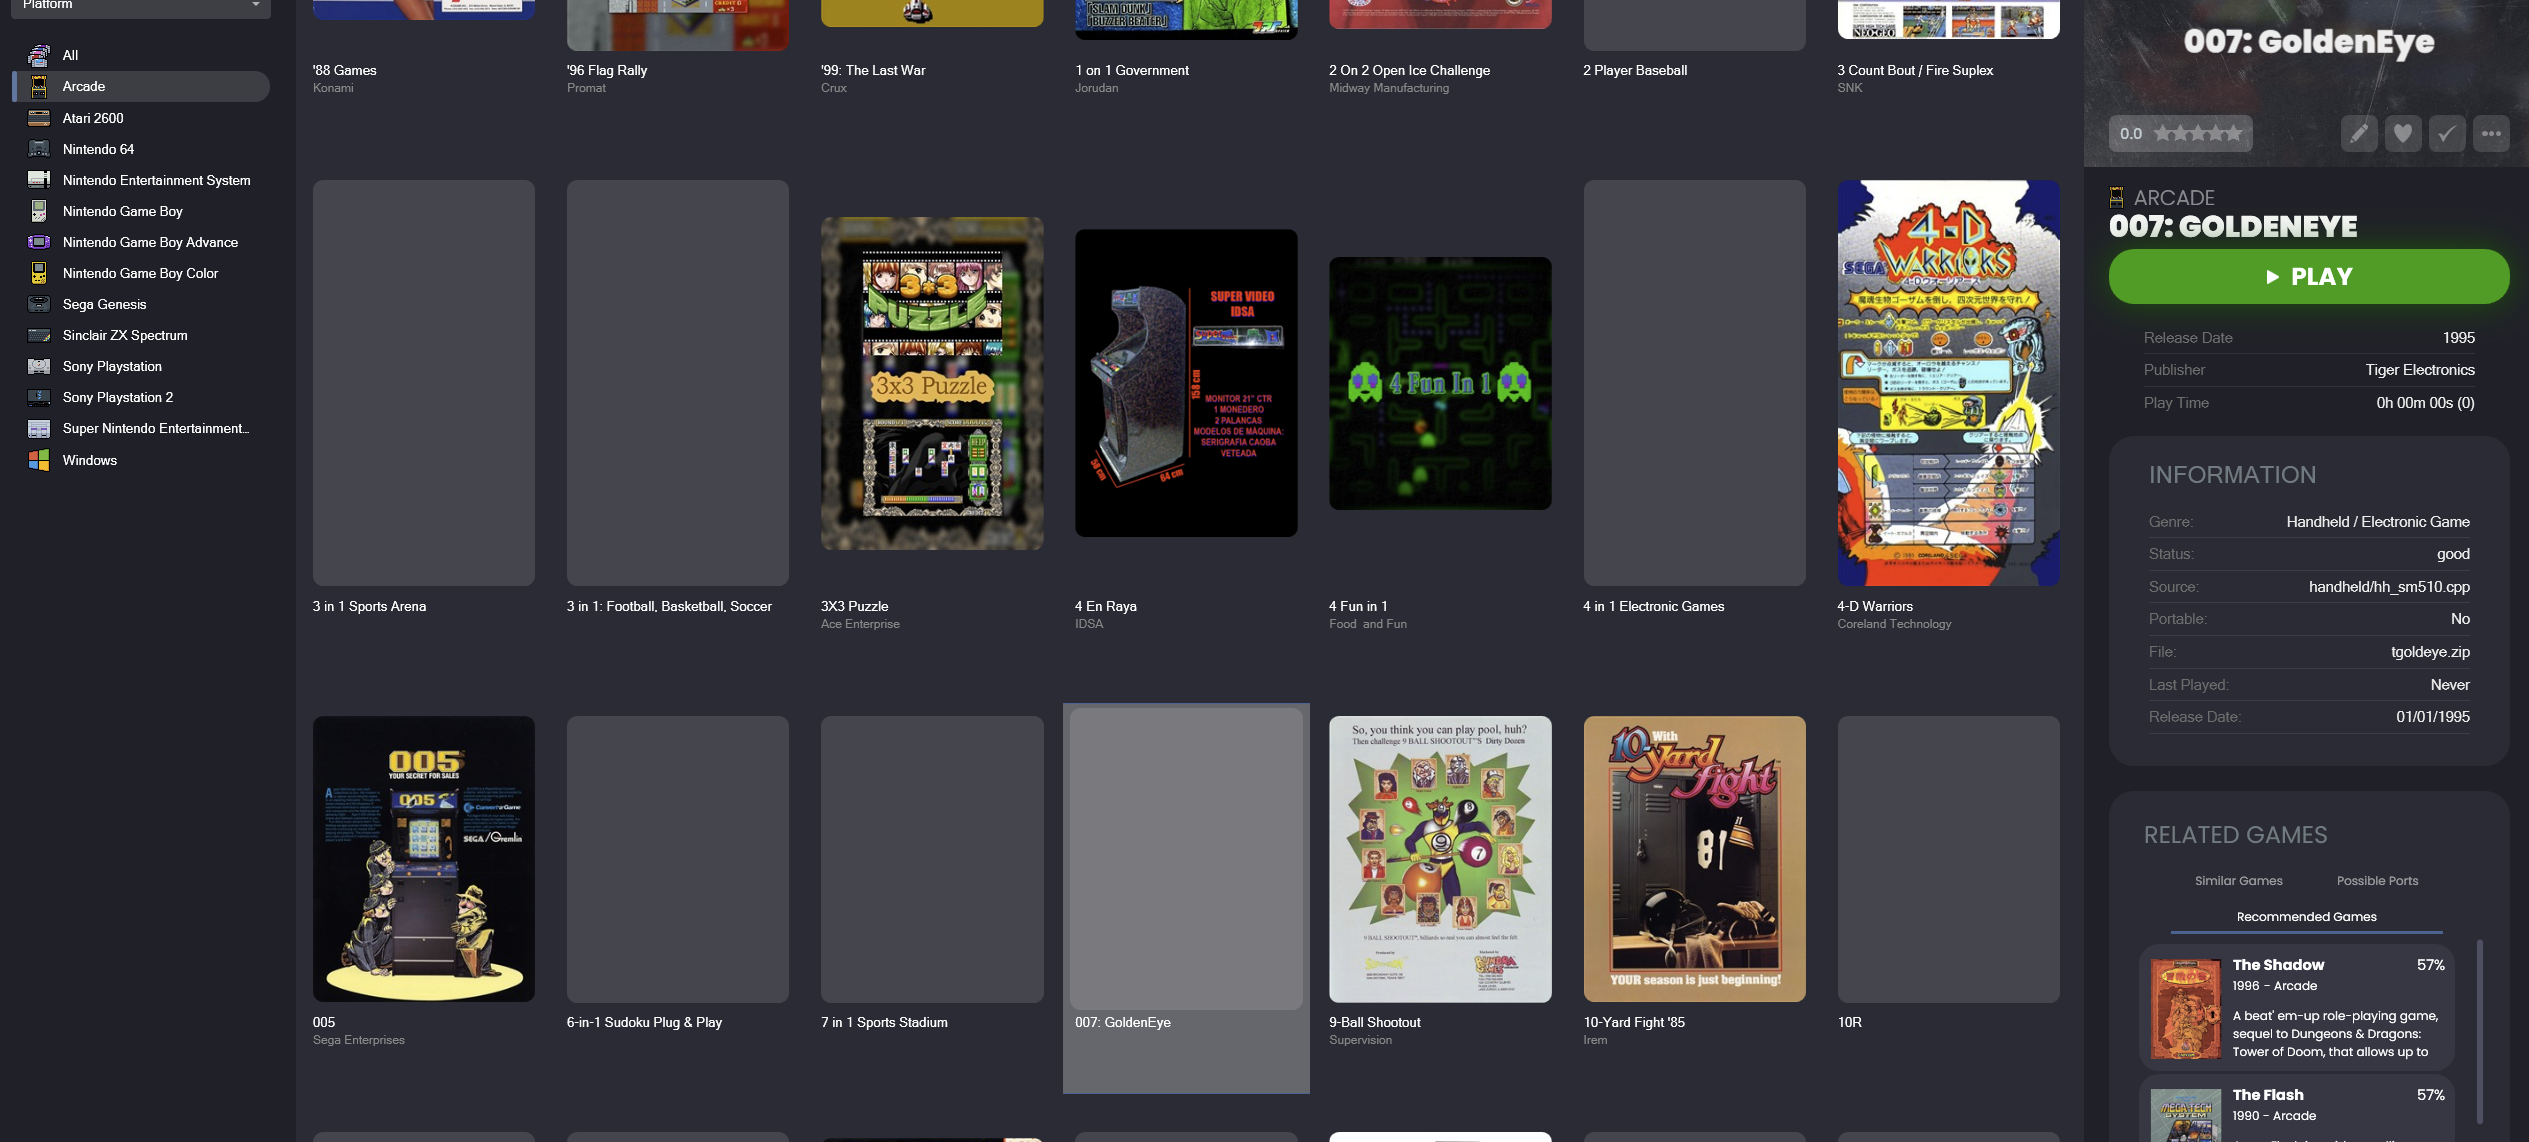
Task: Mark game completed with checkmark icon
Action: click(x=2447, y=133)
